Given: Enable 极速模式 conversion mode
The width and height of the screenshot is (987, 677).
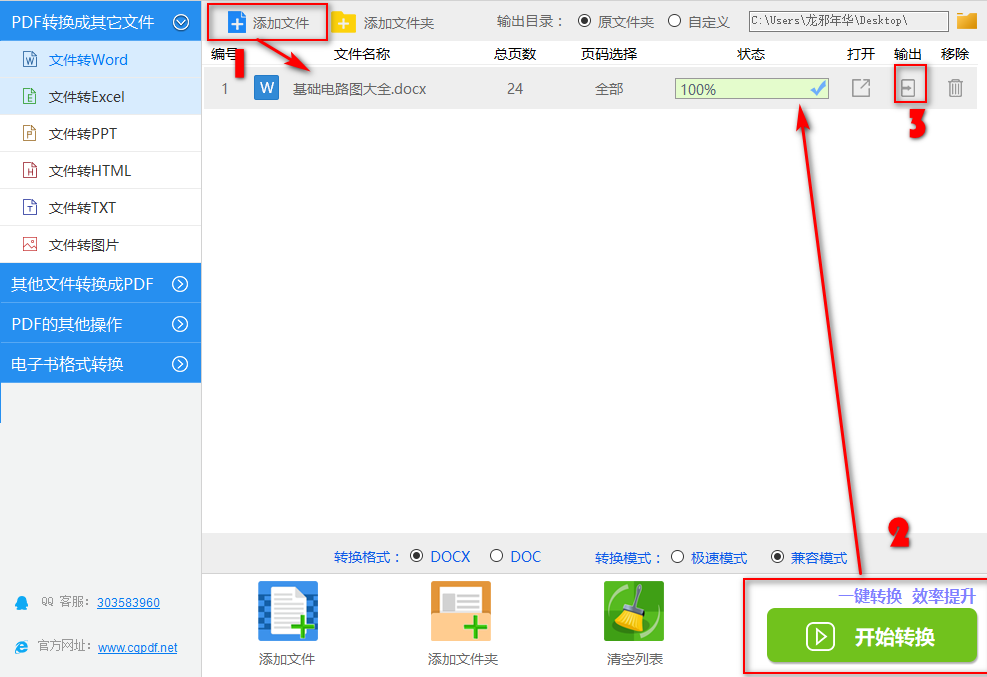Looking at the screenshot, I should (677, 557).
